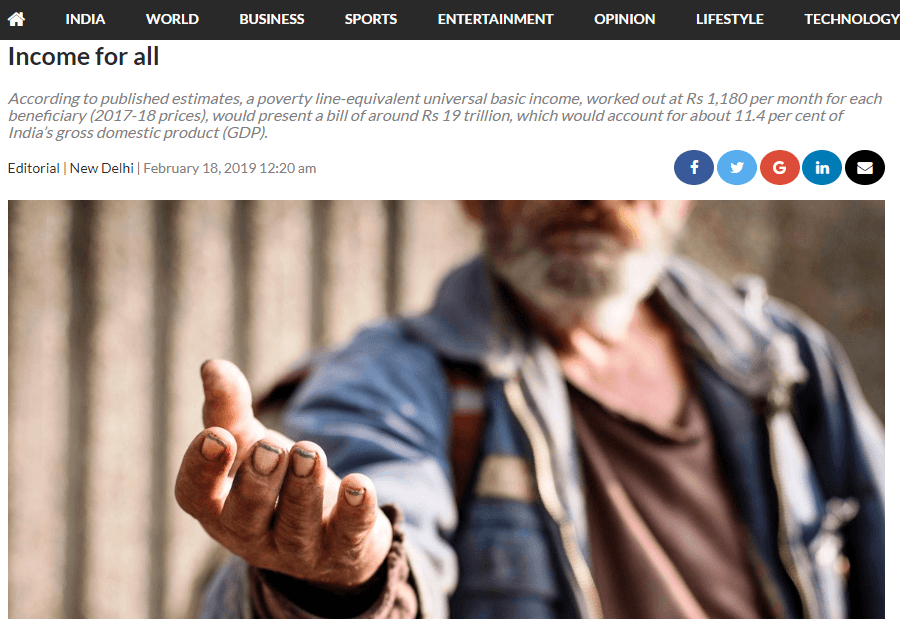Image resolution: width=900 pixels, height=619 pixels.
Task: Share article on Google Plus
Action: (779, 168)
